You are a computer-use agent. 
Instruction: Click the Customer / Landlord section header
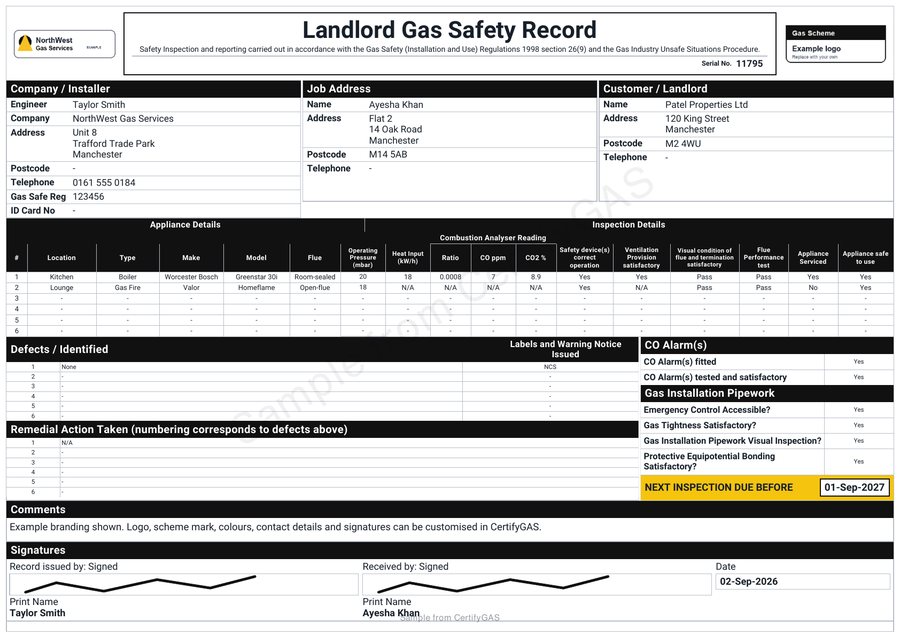coord(746,88)
